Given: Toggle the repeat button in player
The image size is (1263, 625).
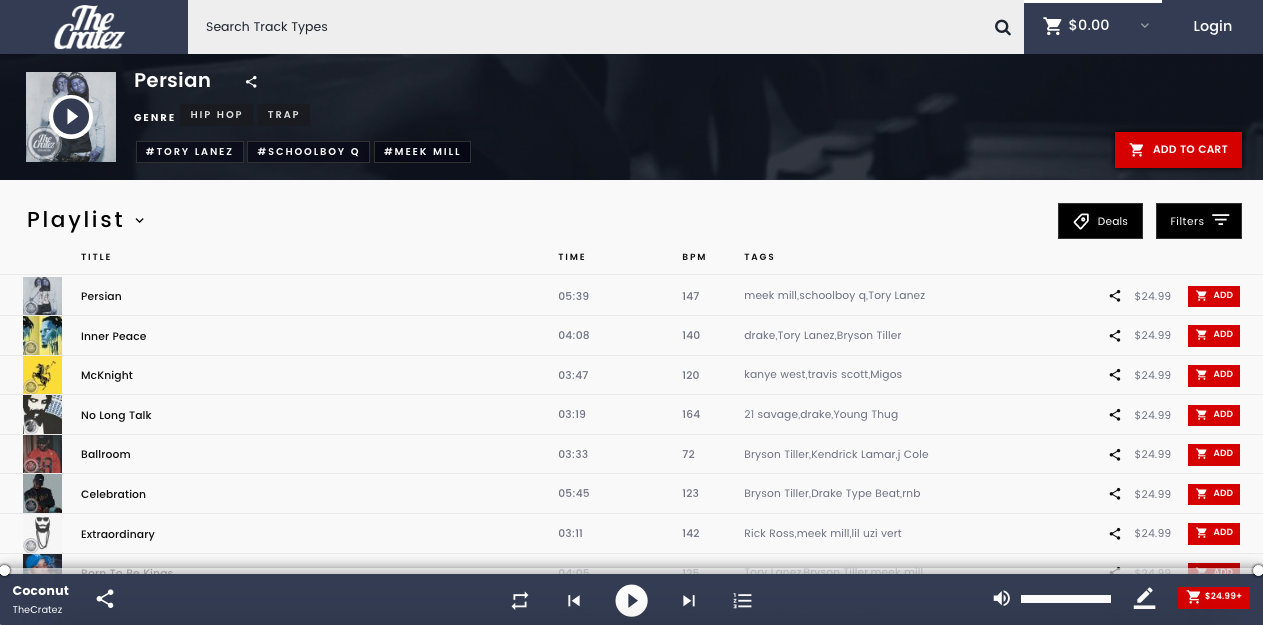Looking at the screenshot, I should pyautogui.click(x=520, y=601).
